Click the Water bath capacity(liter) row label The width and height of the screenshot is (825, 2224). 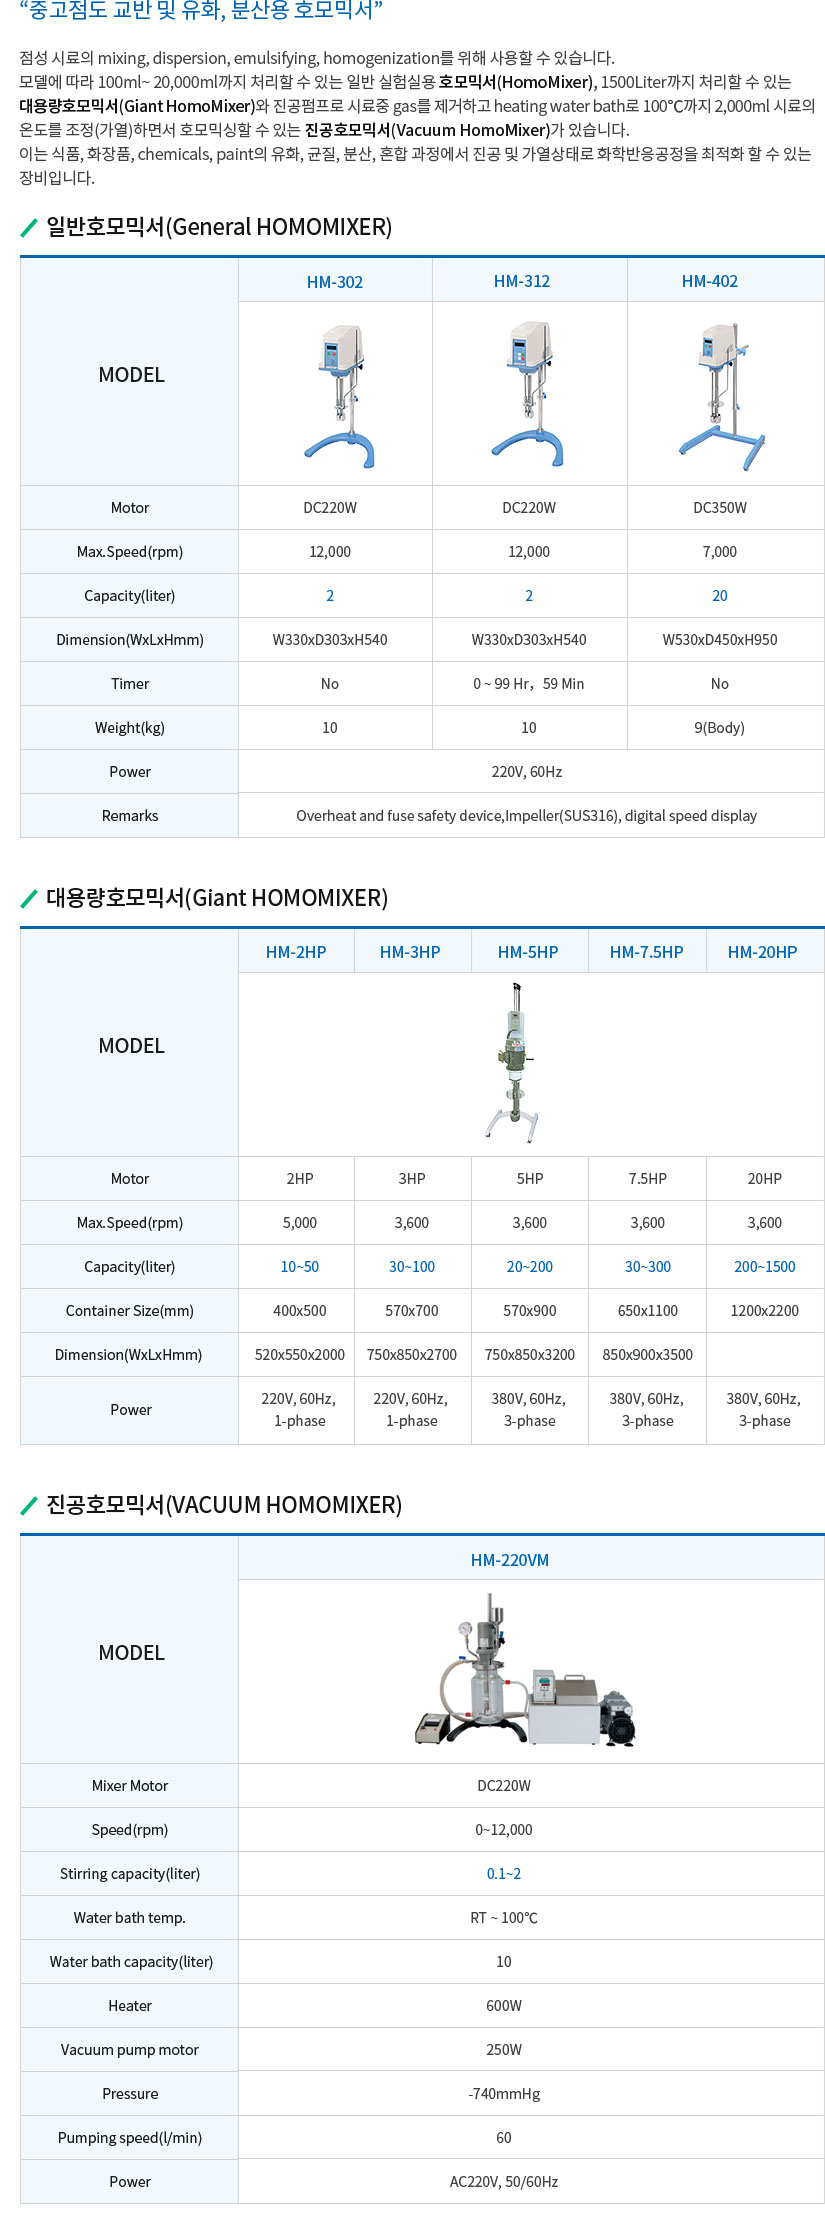(x=131, y=1962)
